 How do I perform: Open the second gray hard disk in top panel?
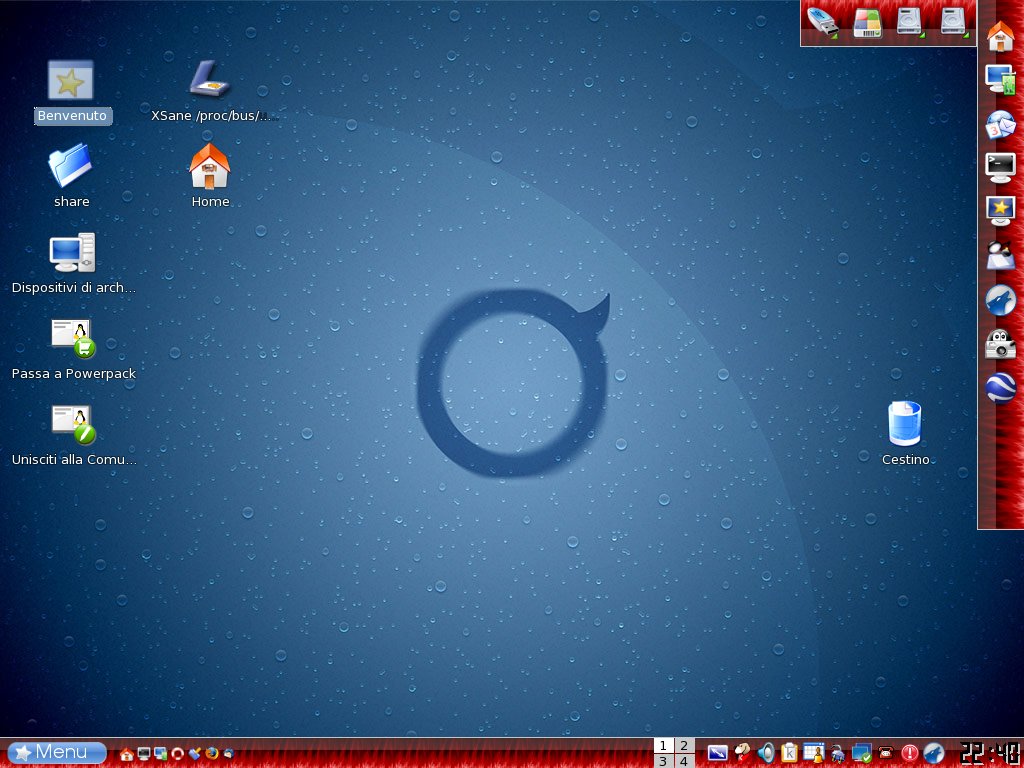tap(953, 22)
